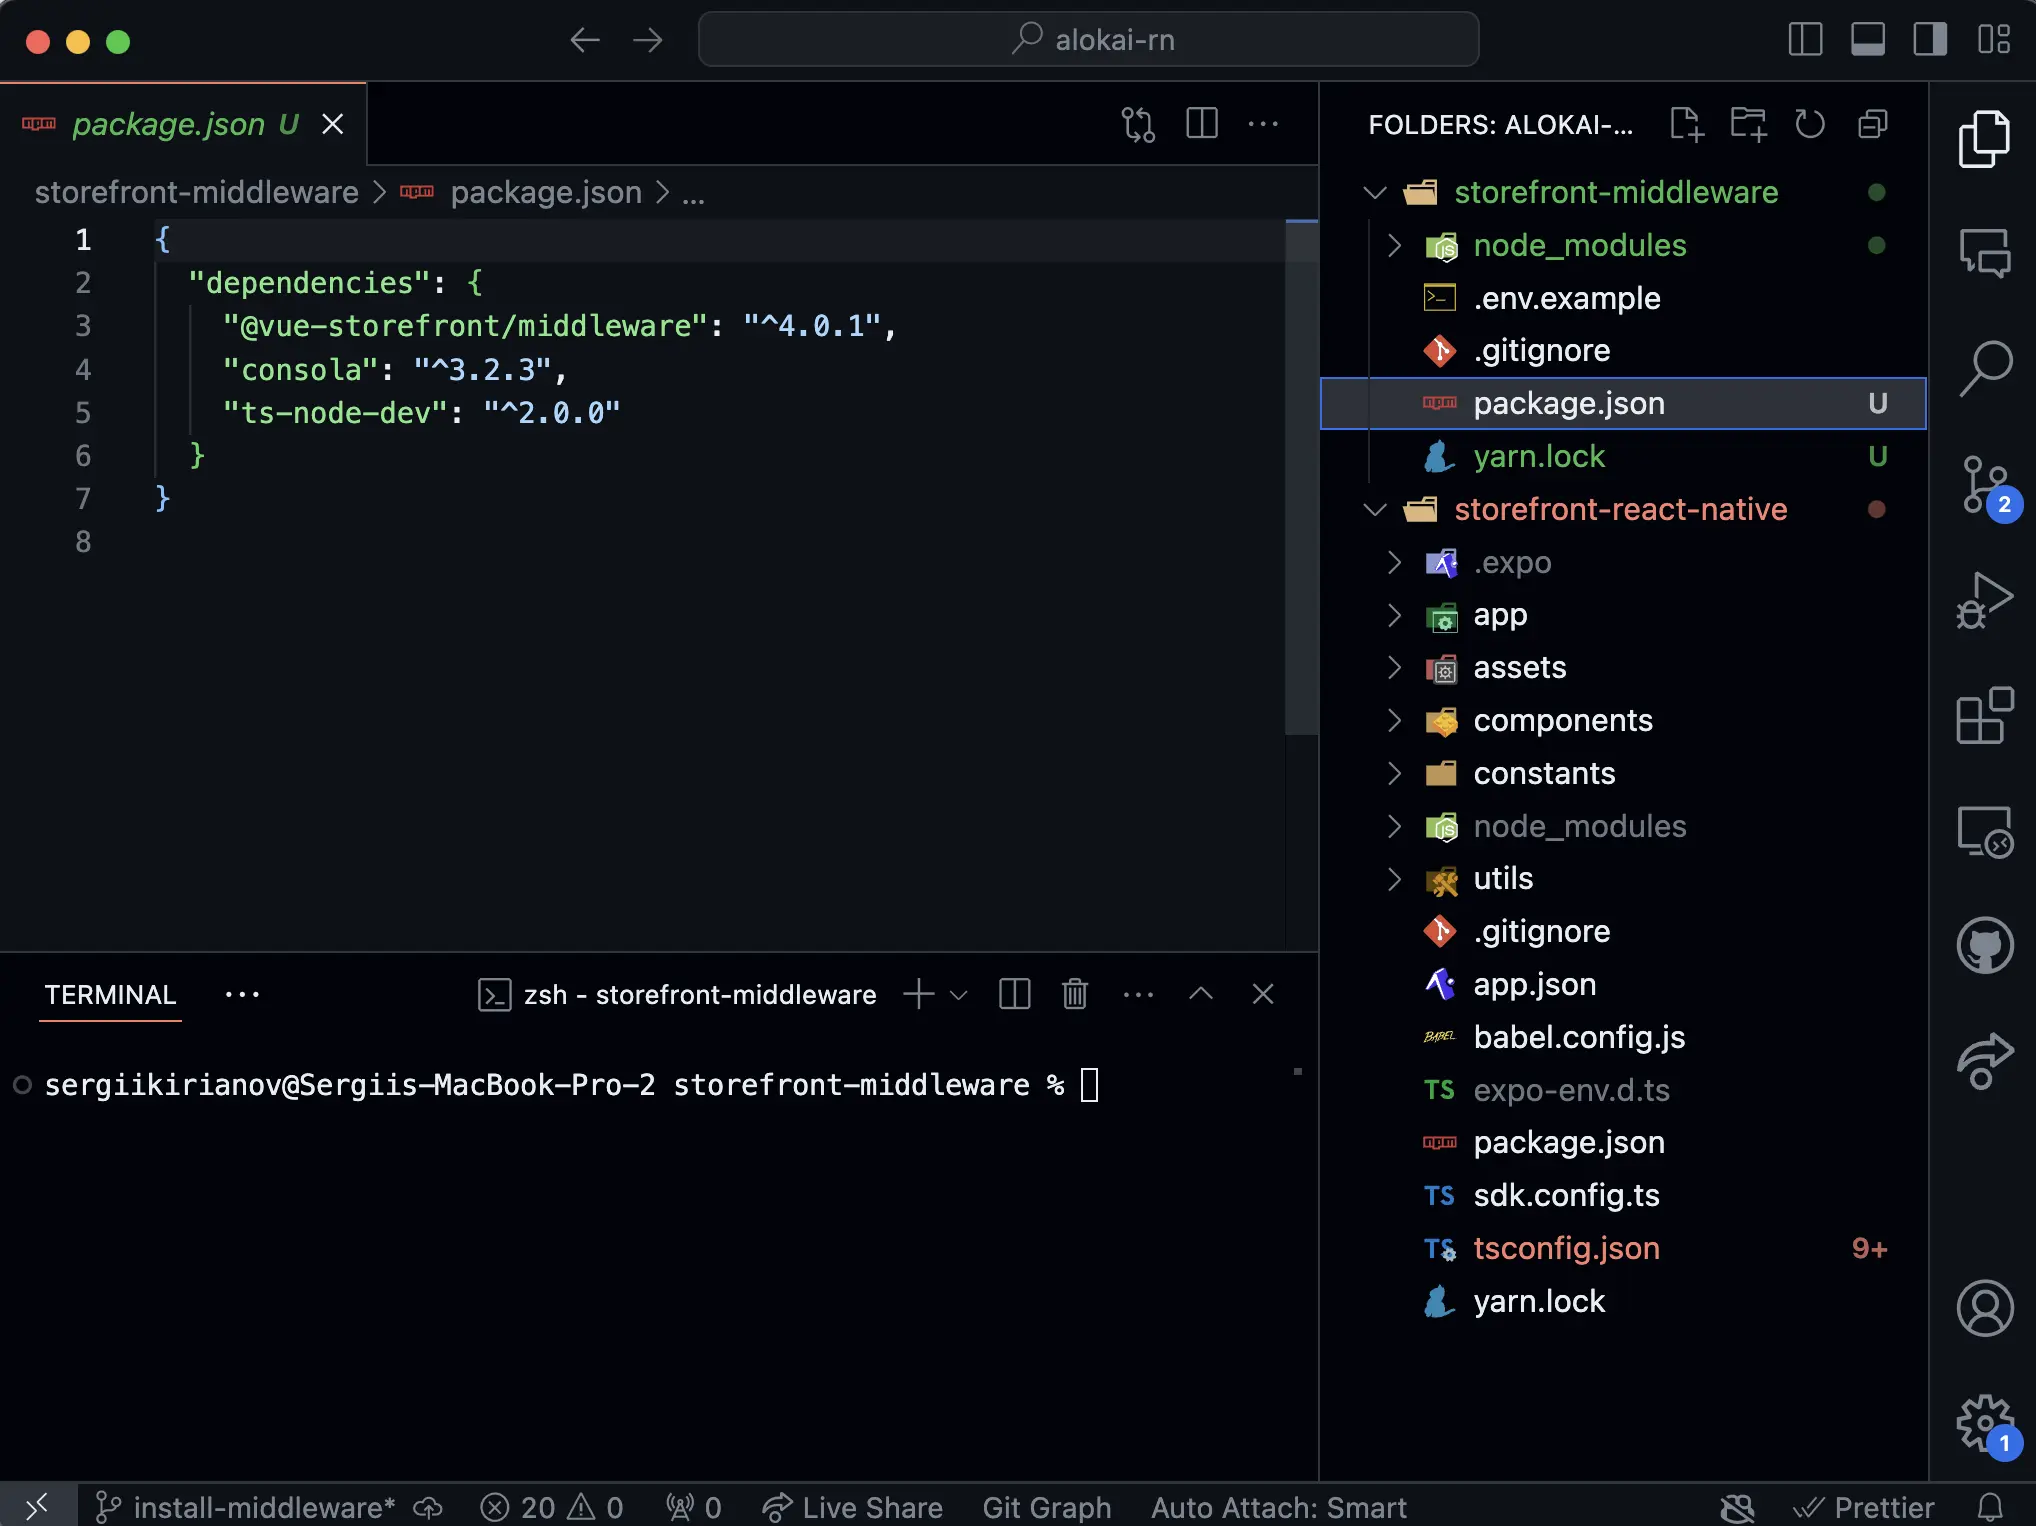Open Git Graph from status bar
The image size is (2036, 1526).
(1047, 1507)
